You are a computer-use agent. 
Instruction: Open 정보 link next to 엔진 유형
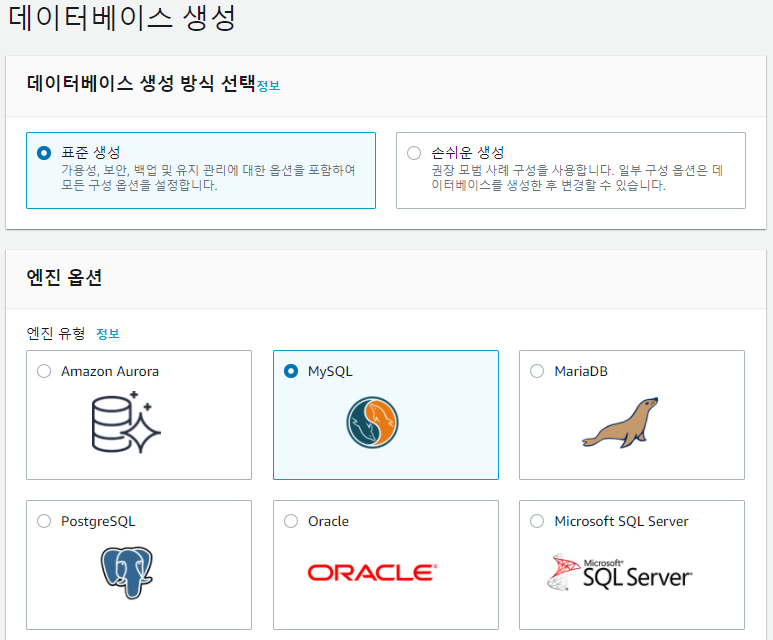[107, 334]
